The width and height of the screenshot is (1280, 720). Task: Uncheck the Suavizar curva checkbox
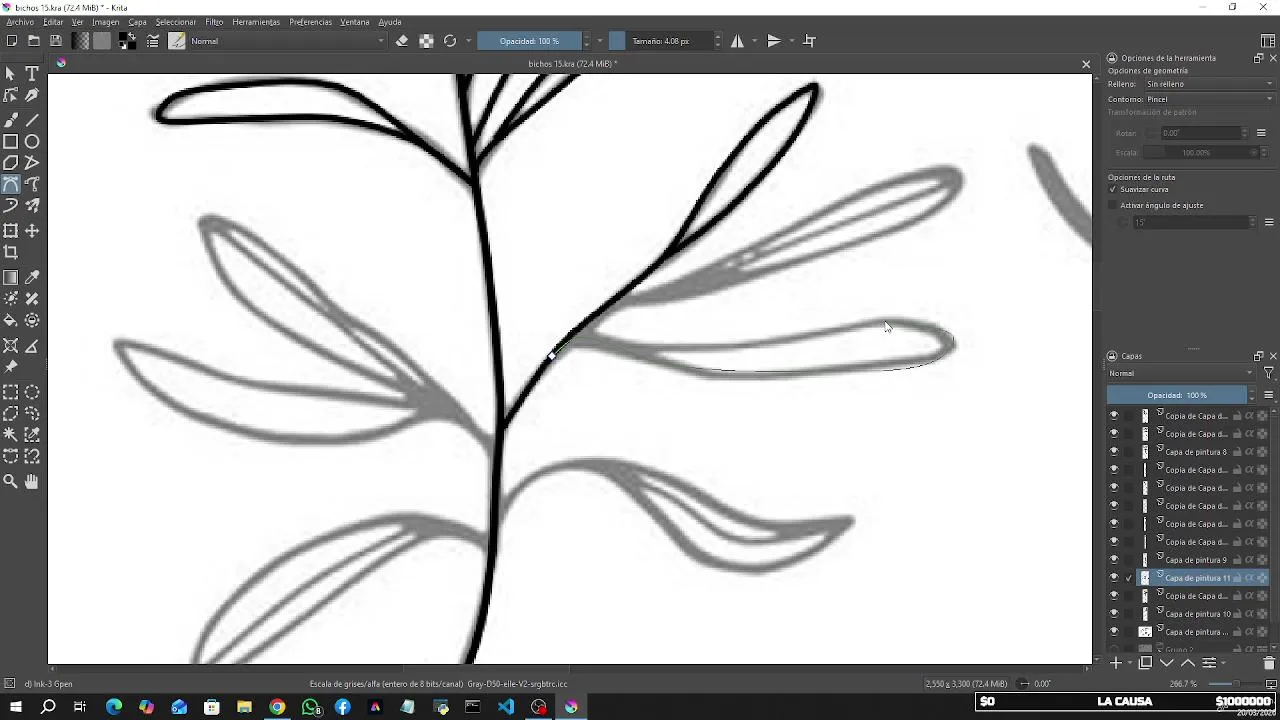(x=1113, y=189)
